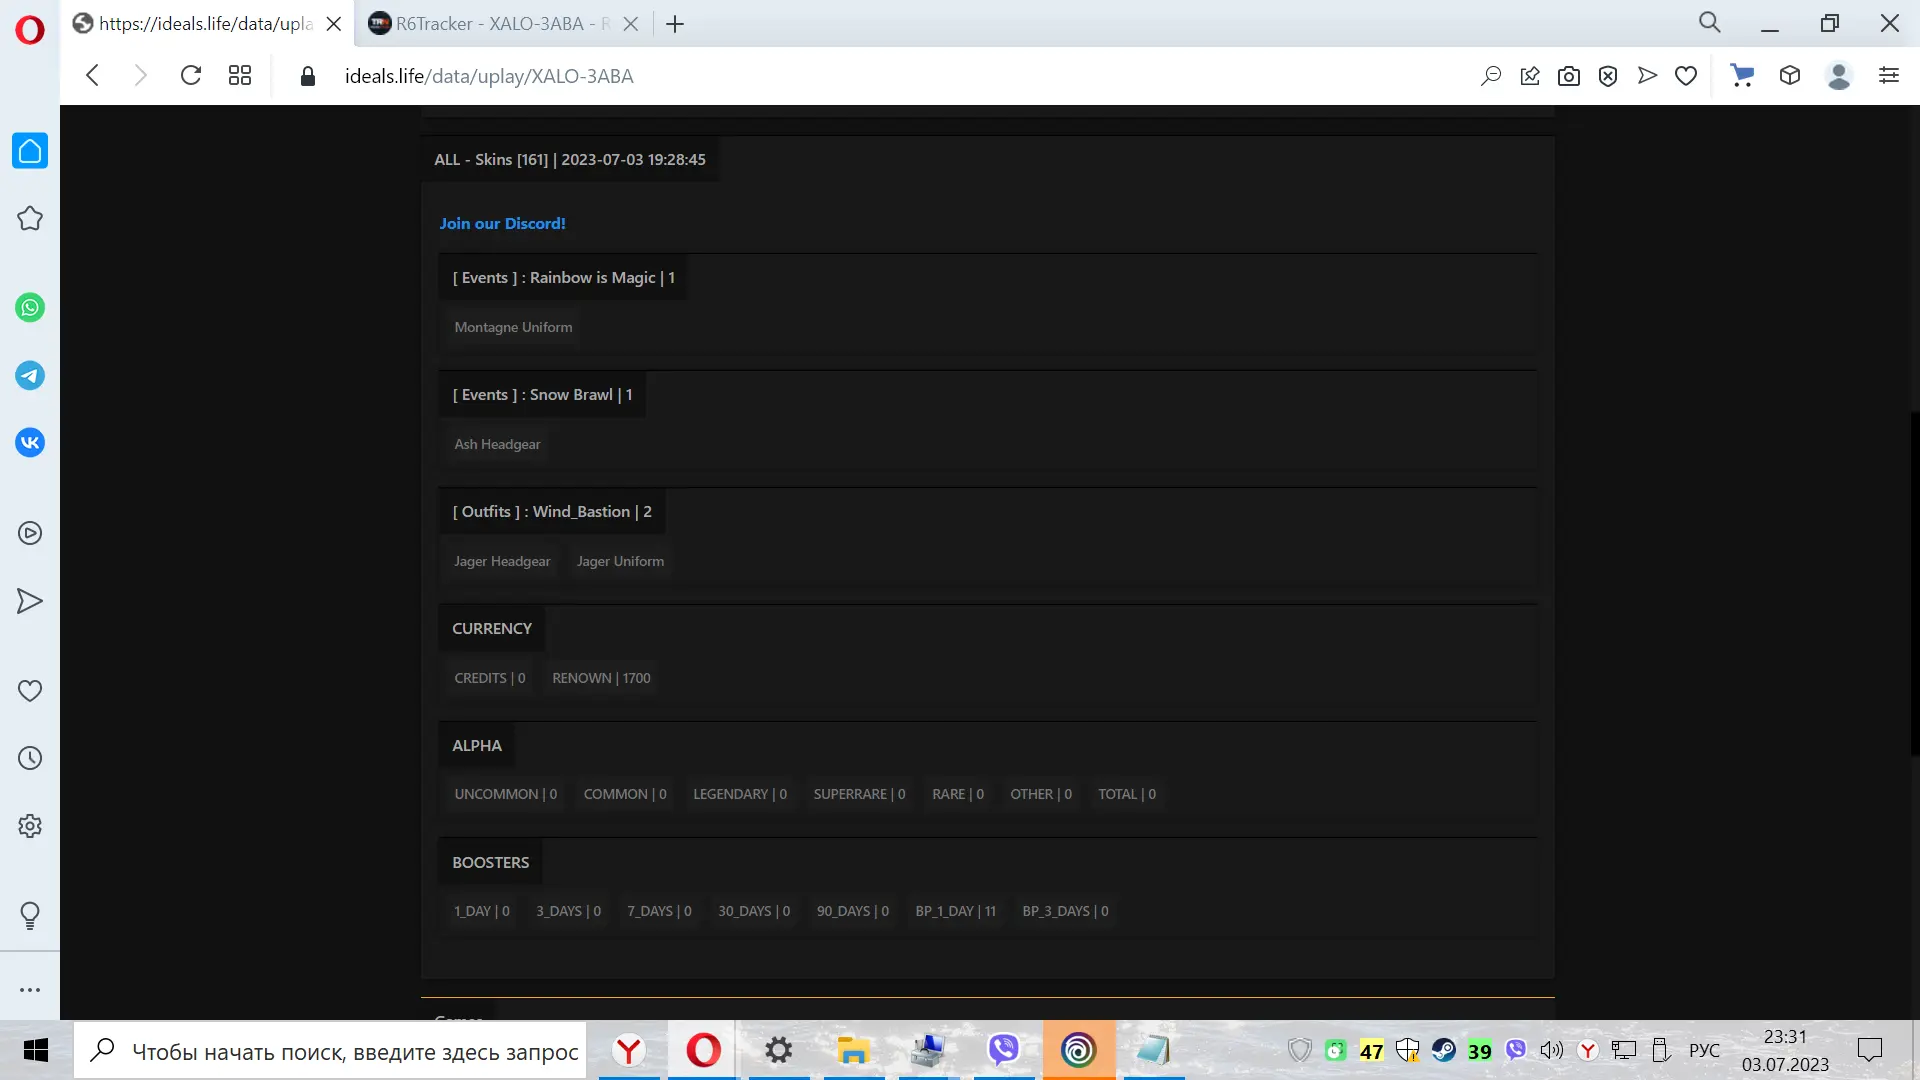
Task: Click the address bar URL
Action: (x=489, y=76)
